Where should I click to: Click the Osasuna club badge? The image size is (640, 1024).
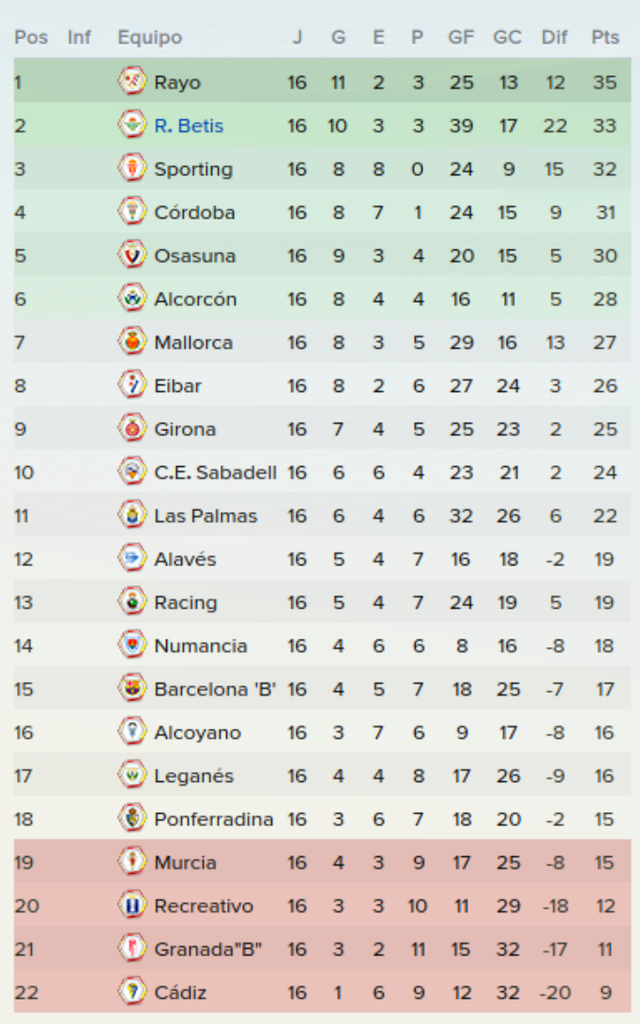(x=132, y=254)
